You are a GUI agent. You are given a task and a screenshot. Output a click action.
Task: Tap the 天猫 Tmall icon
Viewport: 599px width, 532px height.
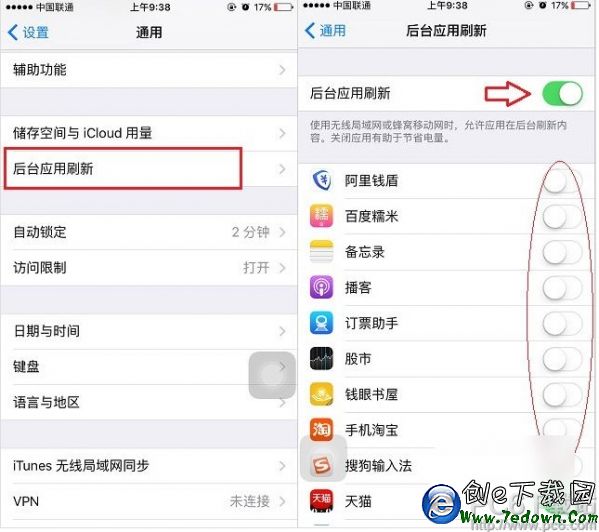point(321,501)
